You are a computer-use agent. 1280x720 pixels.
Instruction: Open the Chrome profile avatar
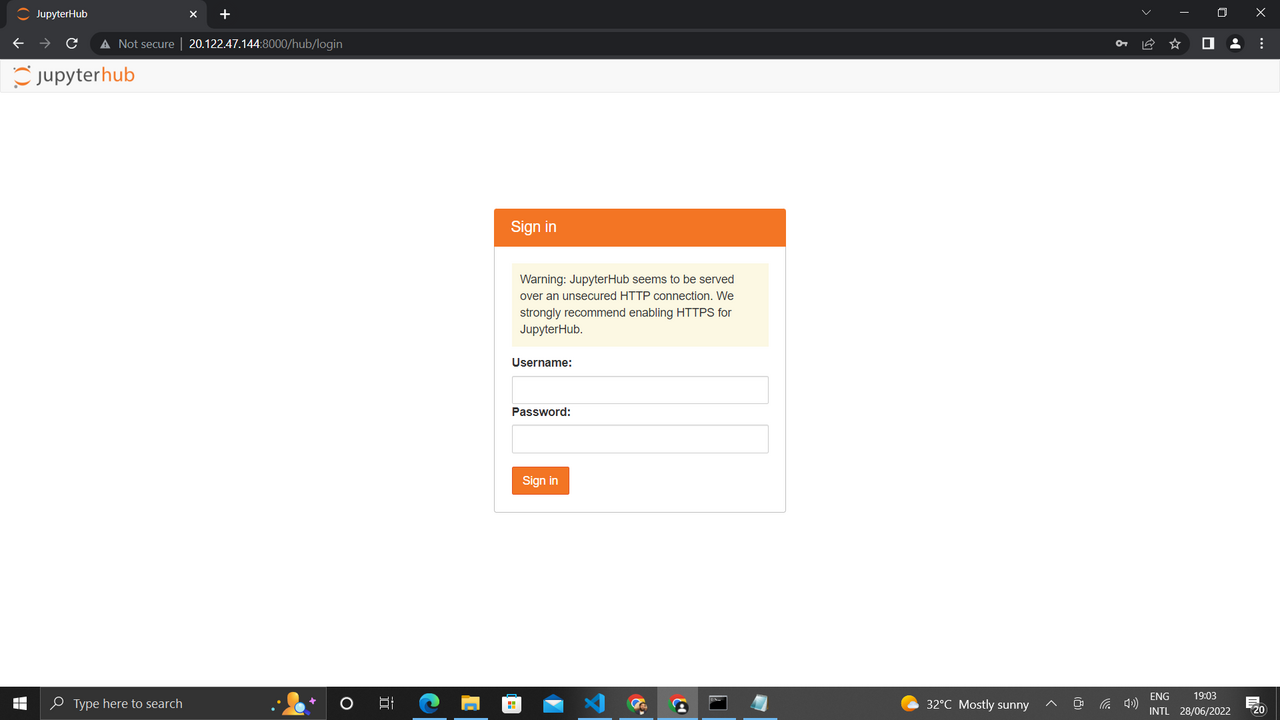click(x=1235, y=44)
